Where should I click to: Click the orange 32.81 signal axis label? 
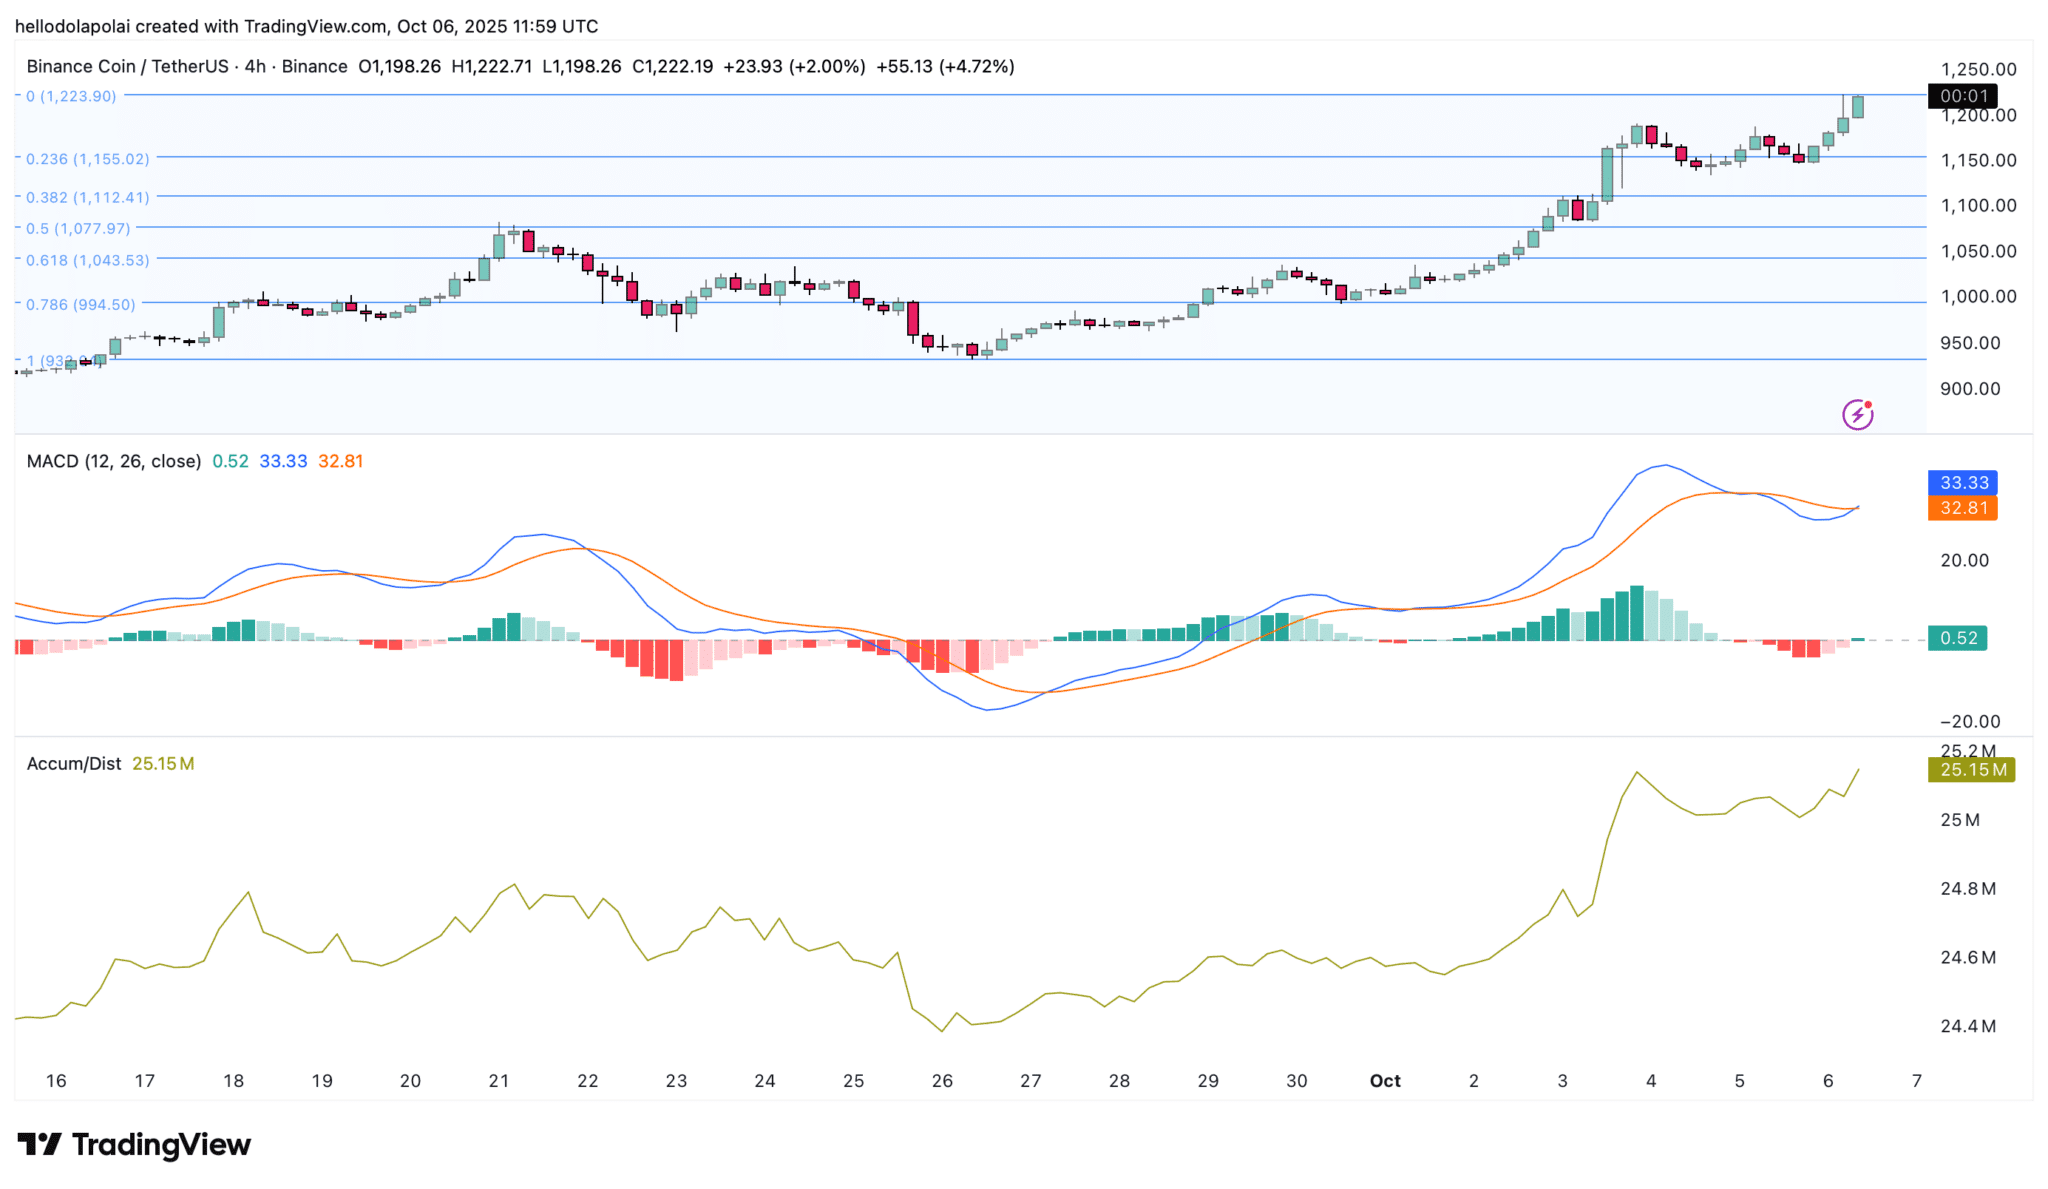[x=1961, y=508]
